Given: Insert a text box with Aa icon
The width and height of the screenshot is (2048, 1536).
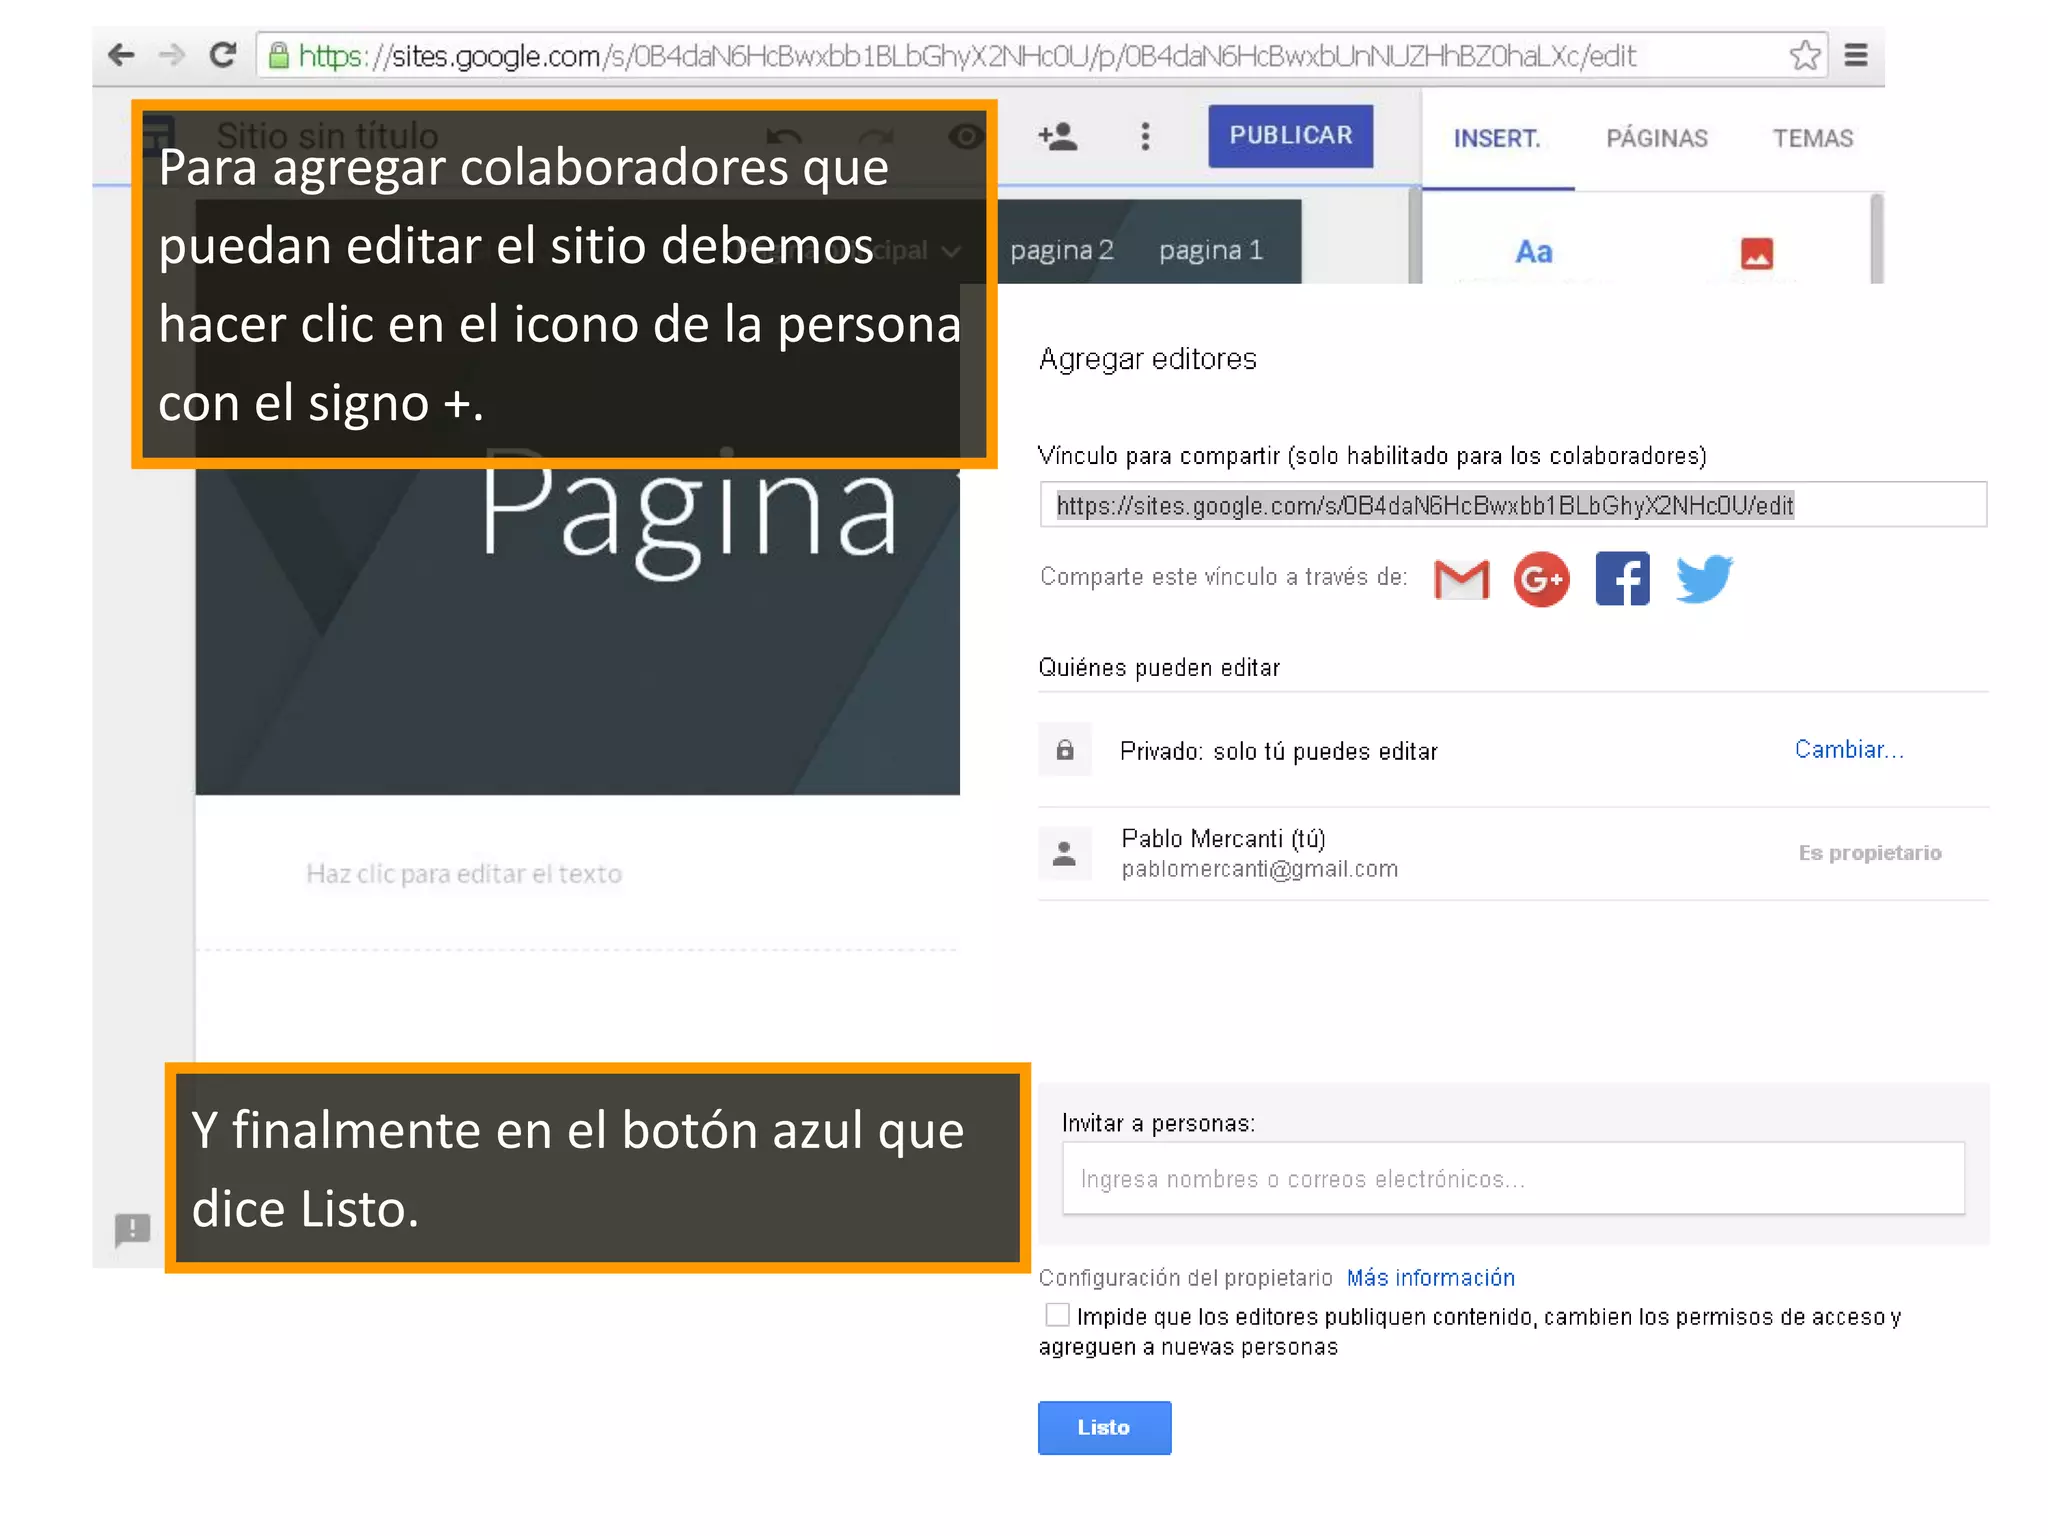Looking at the screenshot, I should (x=1534, y=252).
